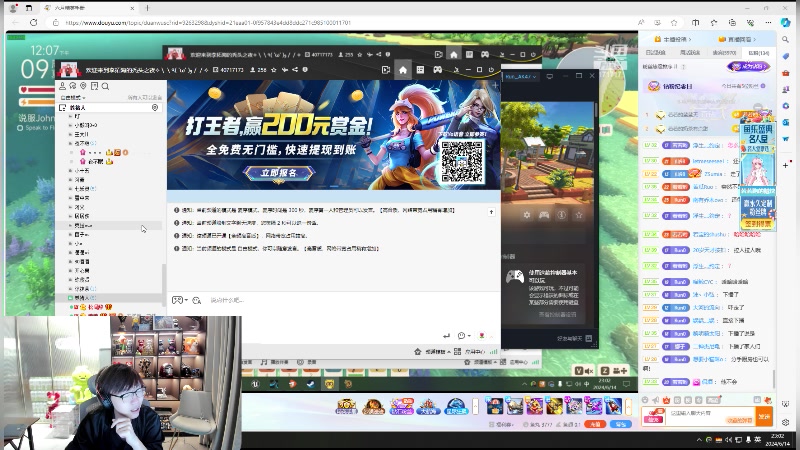This screenshot has width=800, height=450.
Task: Locate yourself with the target icon in the channel header
Action: [155, 108]
